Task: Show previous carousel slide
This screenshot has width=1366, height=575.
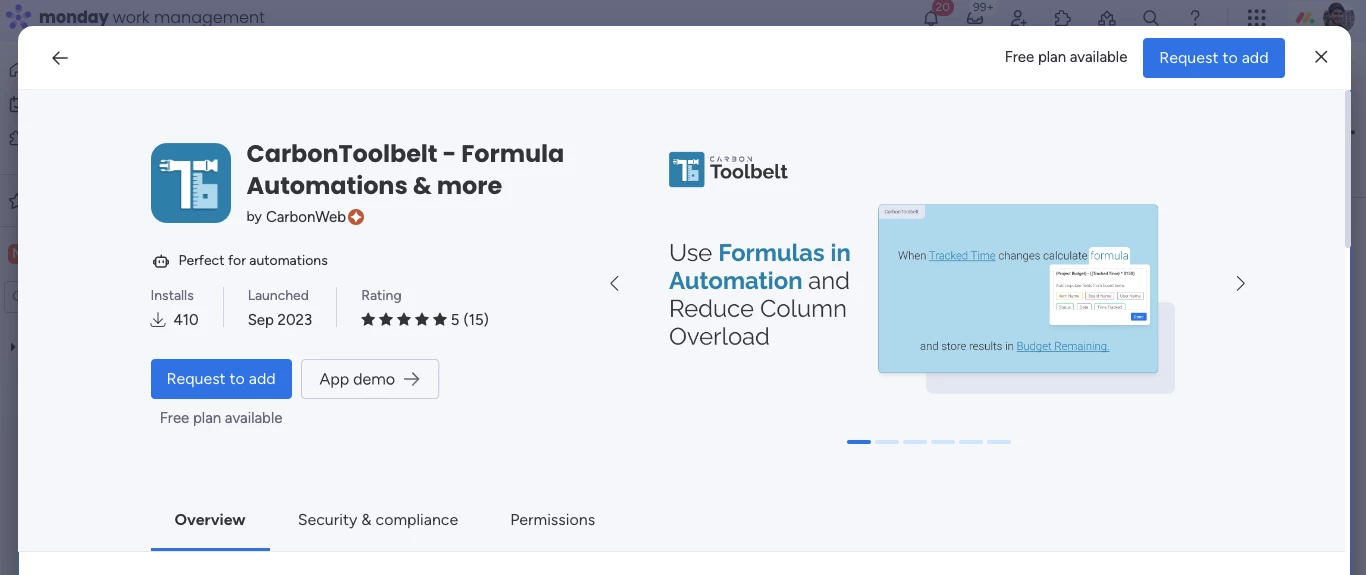Action: [x=614, y=284]
